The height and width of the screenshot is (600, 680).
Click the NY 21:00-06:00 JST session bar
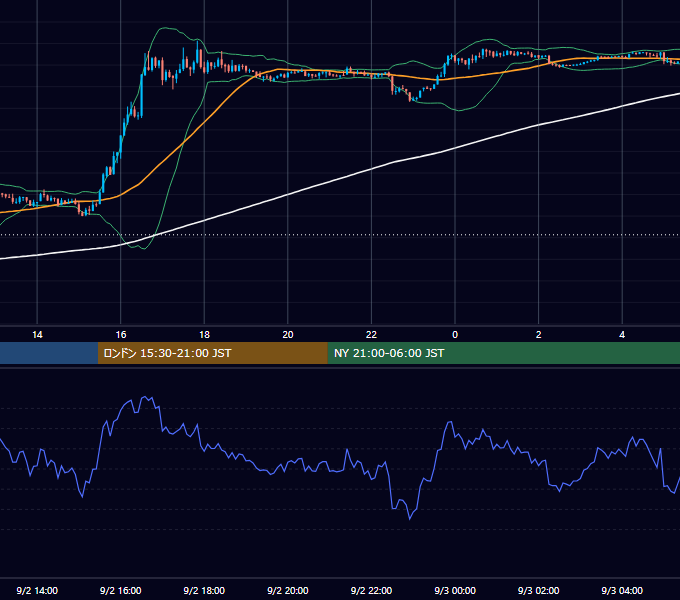pyautogui.click(x=503, y=353)
